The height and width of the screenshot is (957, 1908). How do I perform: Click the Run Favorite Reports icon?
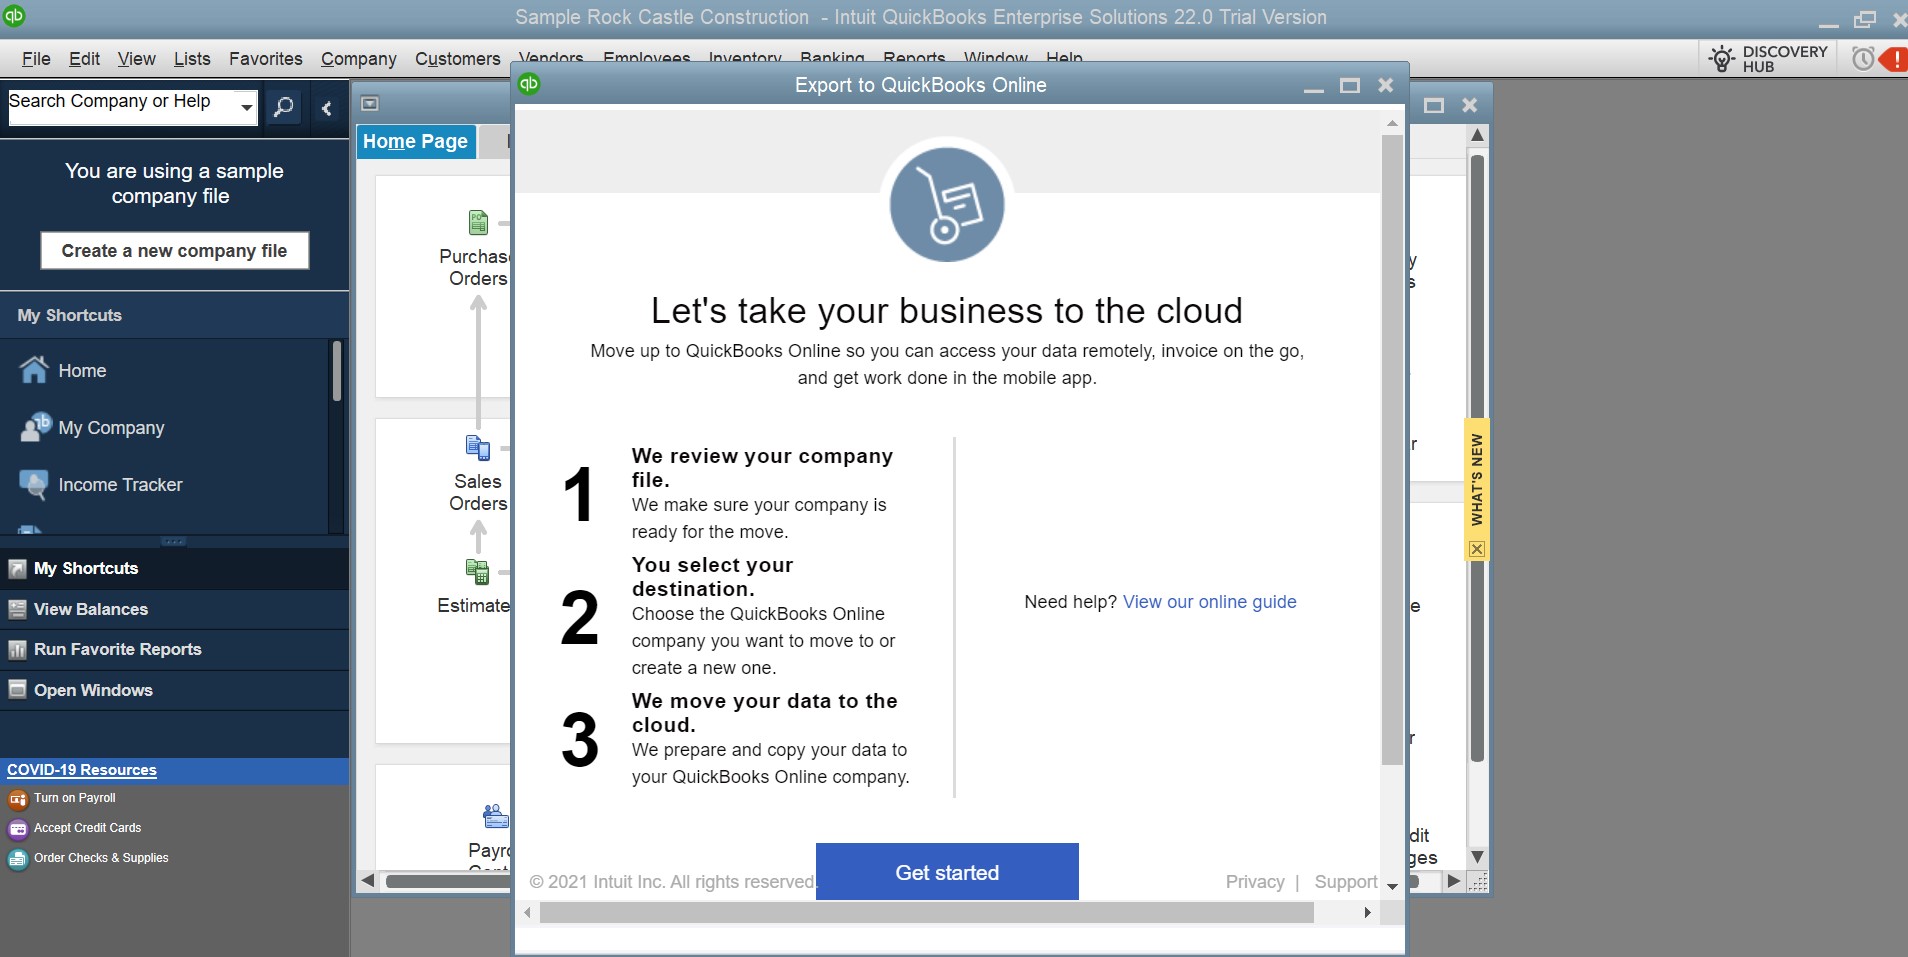[17, 650]
